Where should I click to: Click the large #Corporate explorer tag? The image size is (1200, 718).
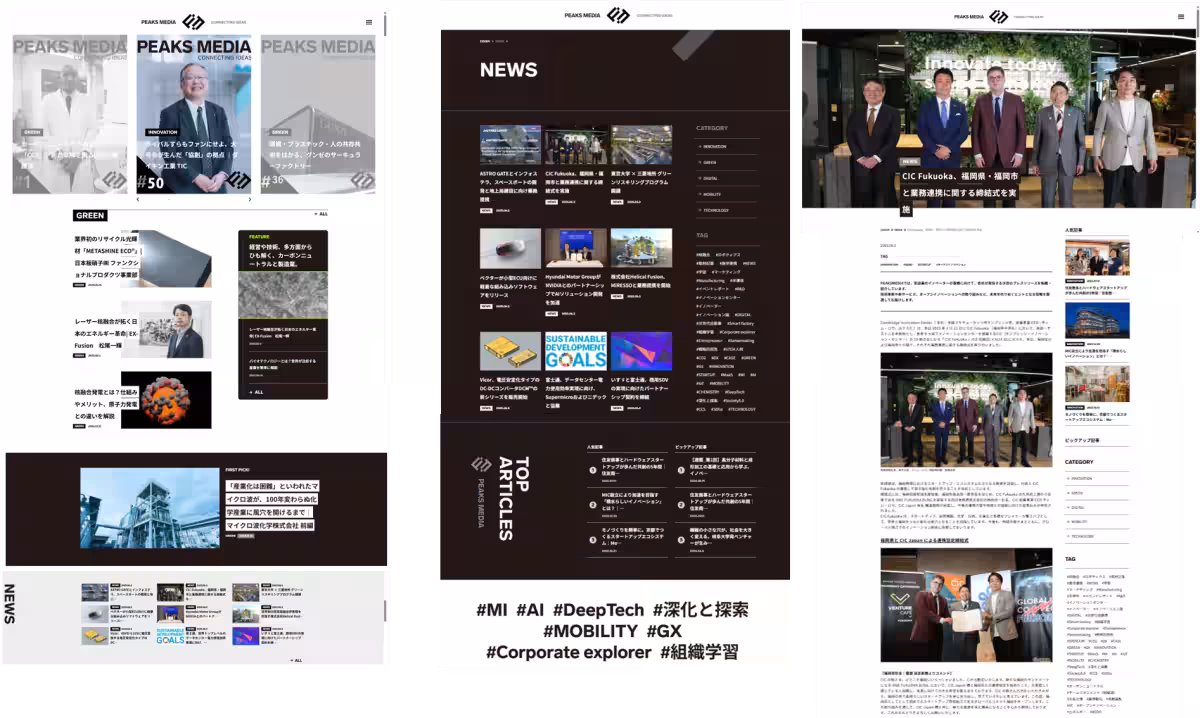coord(568,652)
